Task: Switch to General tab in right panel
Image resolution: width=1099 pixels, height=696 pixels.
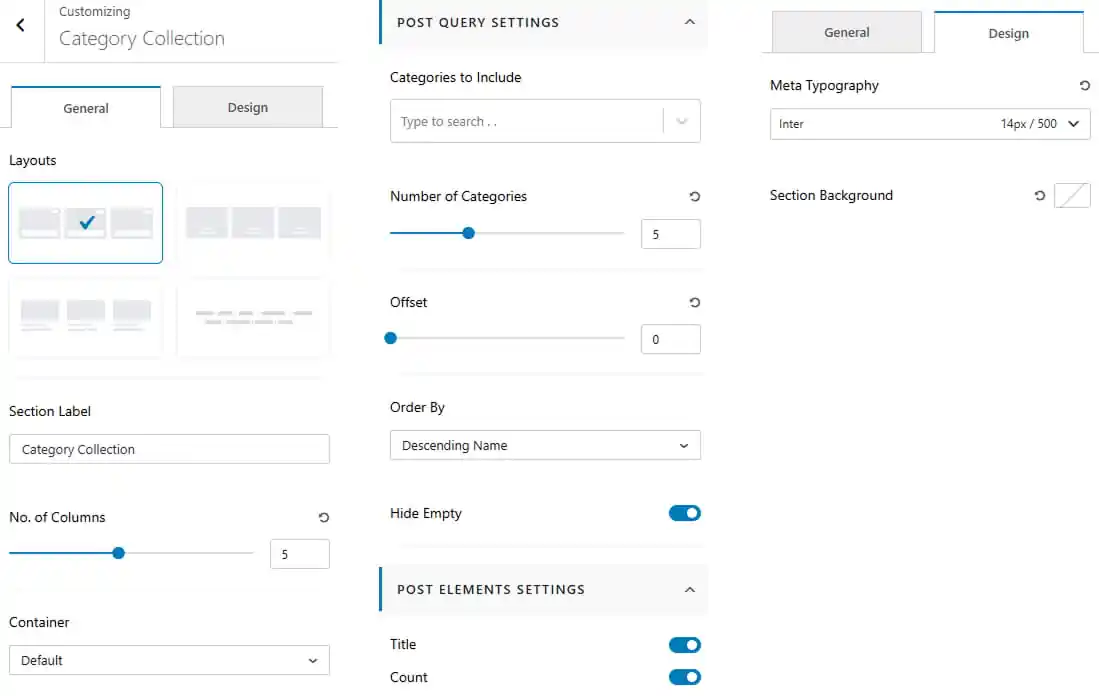Action: 847,32
